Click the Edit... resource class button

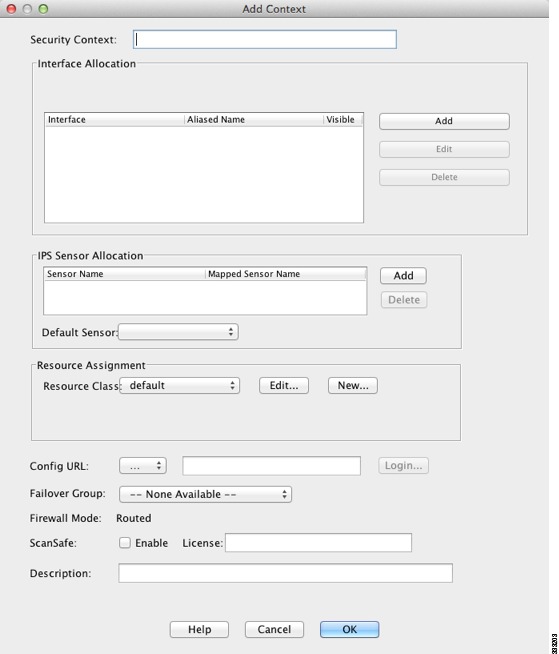284,385
